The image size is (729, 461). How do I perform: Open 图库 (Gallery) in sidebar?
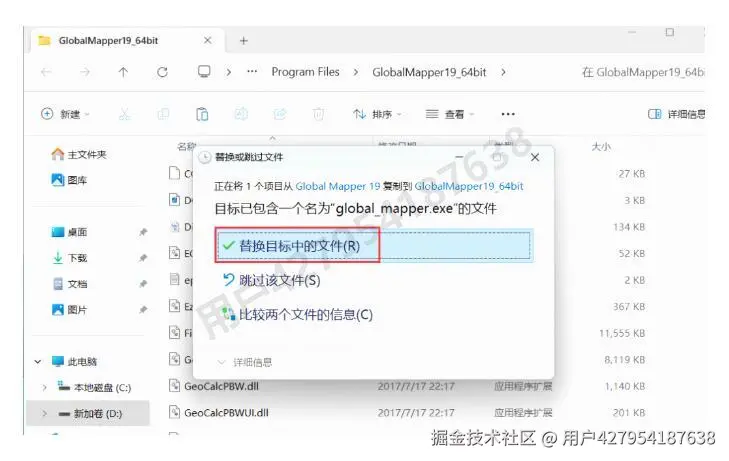70,180
